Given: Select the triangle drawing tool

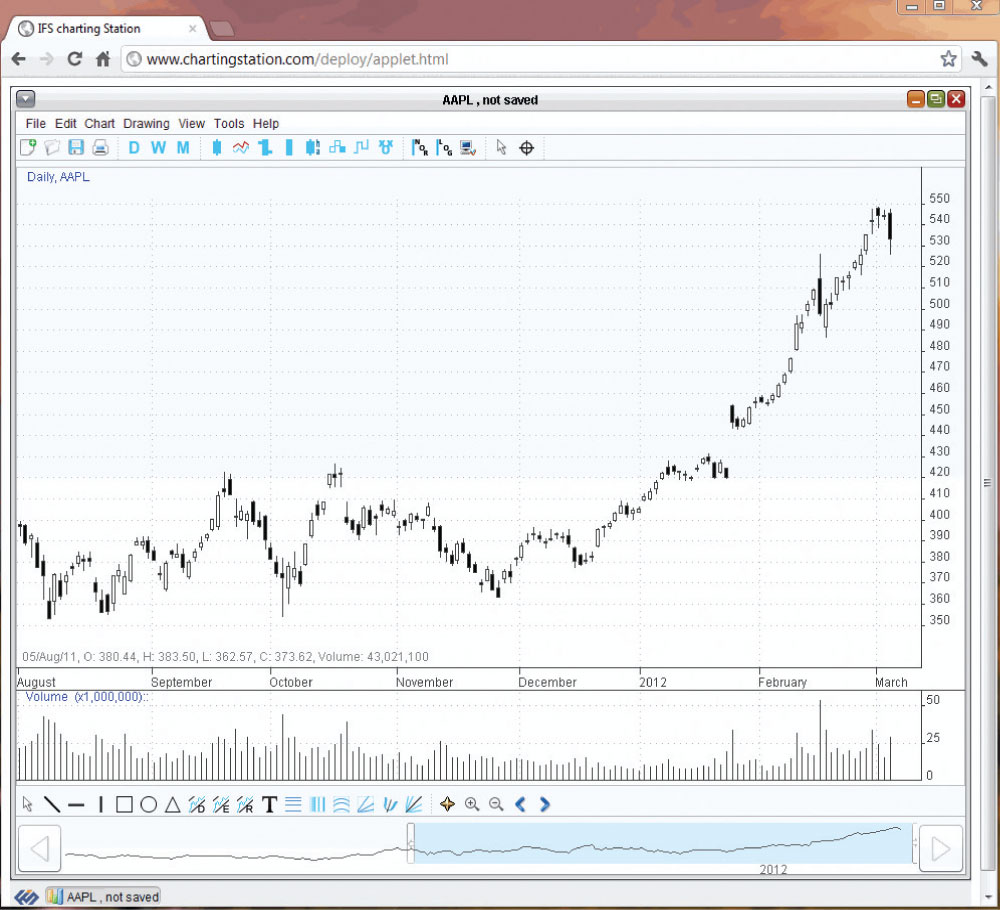Looking at the screenshot, I should [x=172, y=804].
